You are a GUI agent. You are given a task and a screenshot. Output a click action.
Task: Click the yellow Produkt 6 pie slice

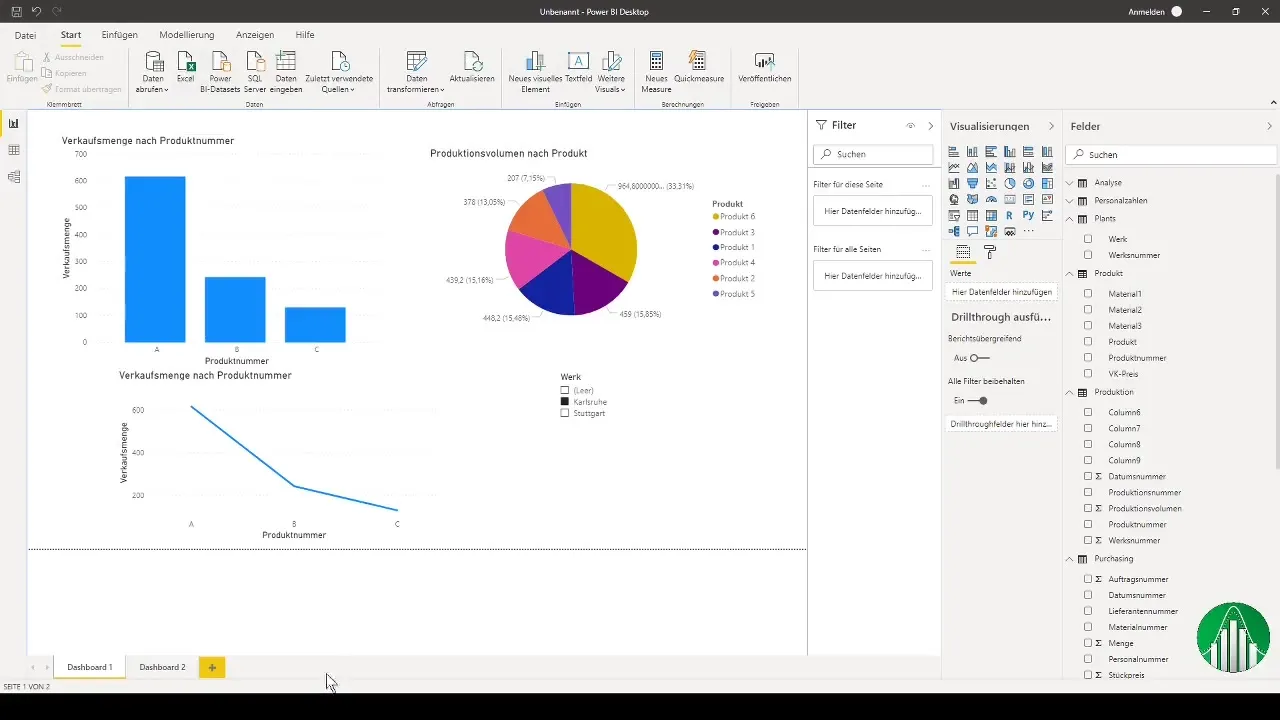point(604,228)
